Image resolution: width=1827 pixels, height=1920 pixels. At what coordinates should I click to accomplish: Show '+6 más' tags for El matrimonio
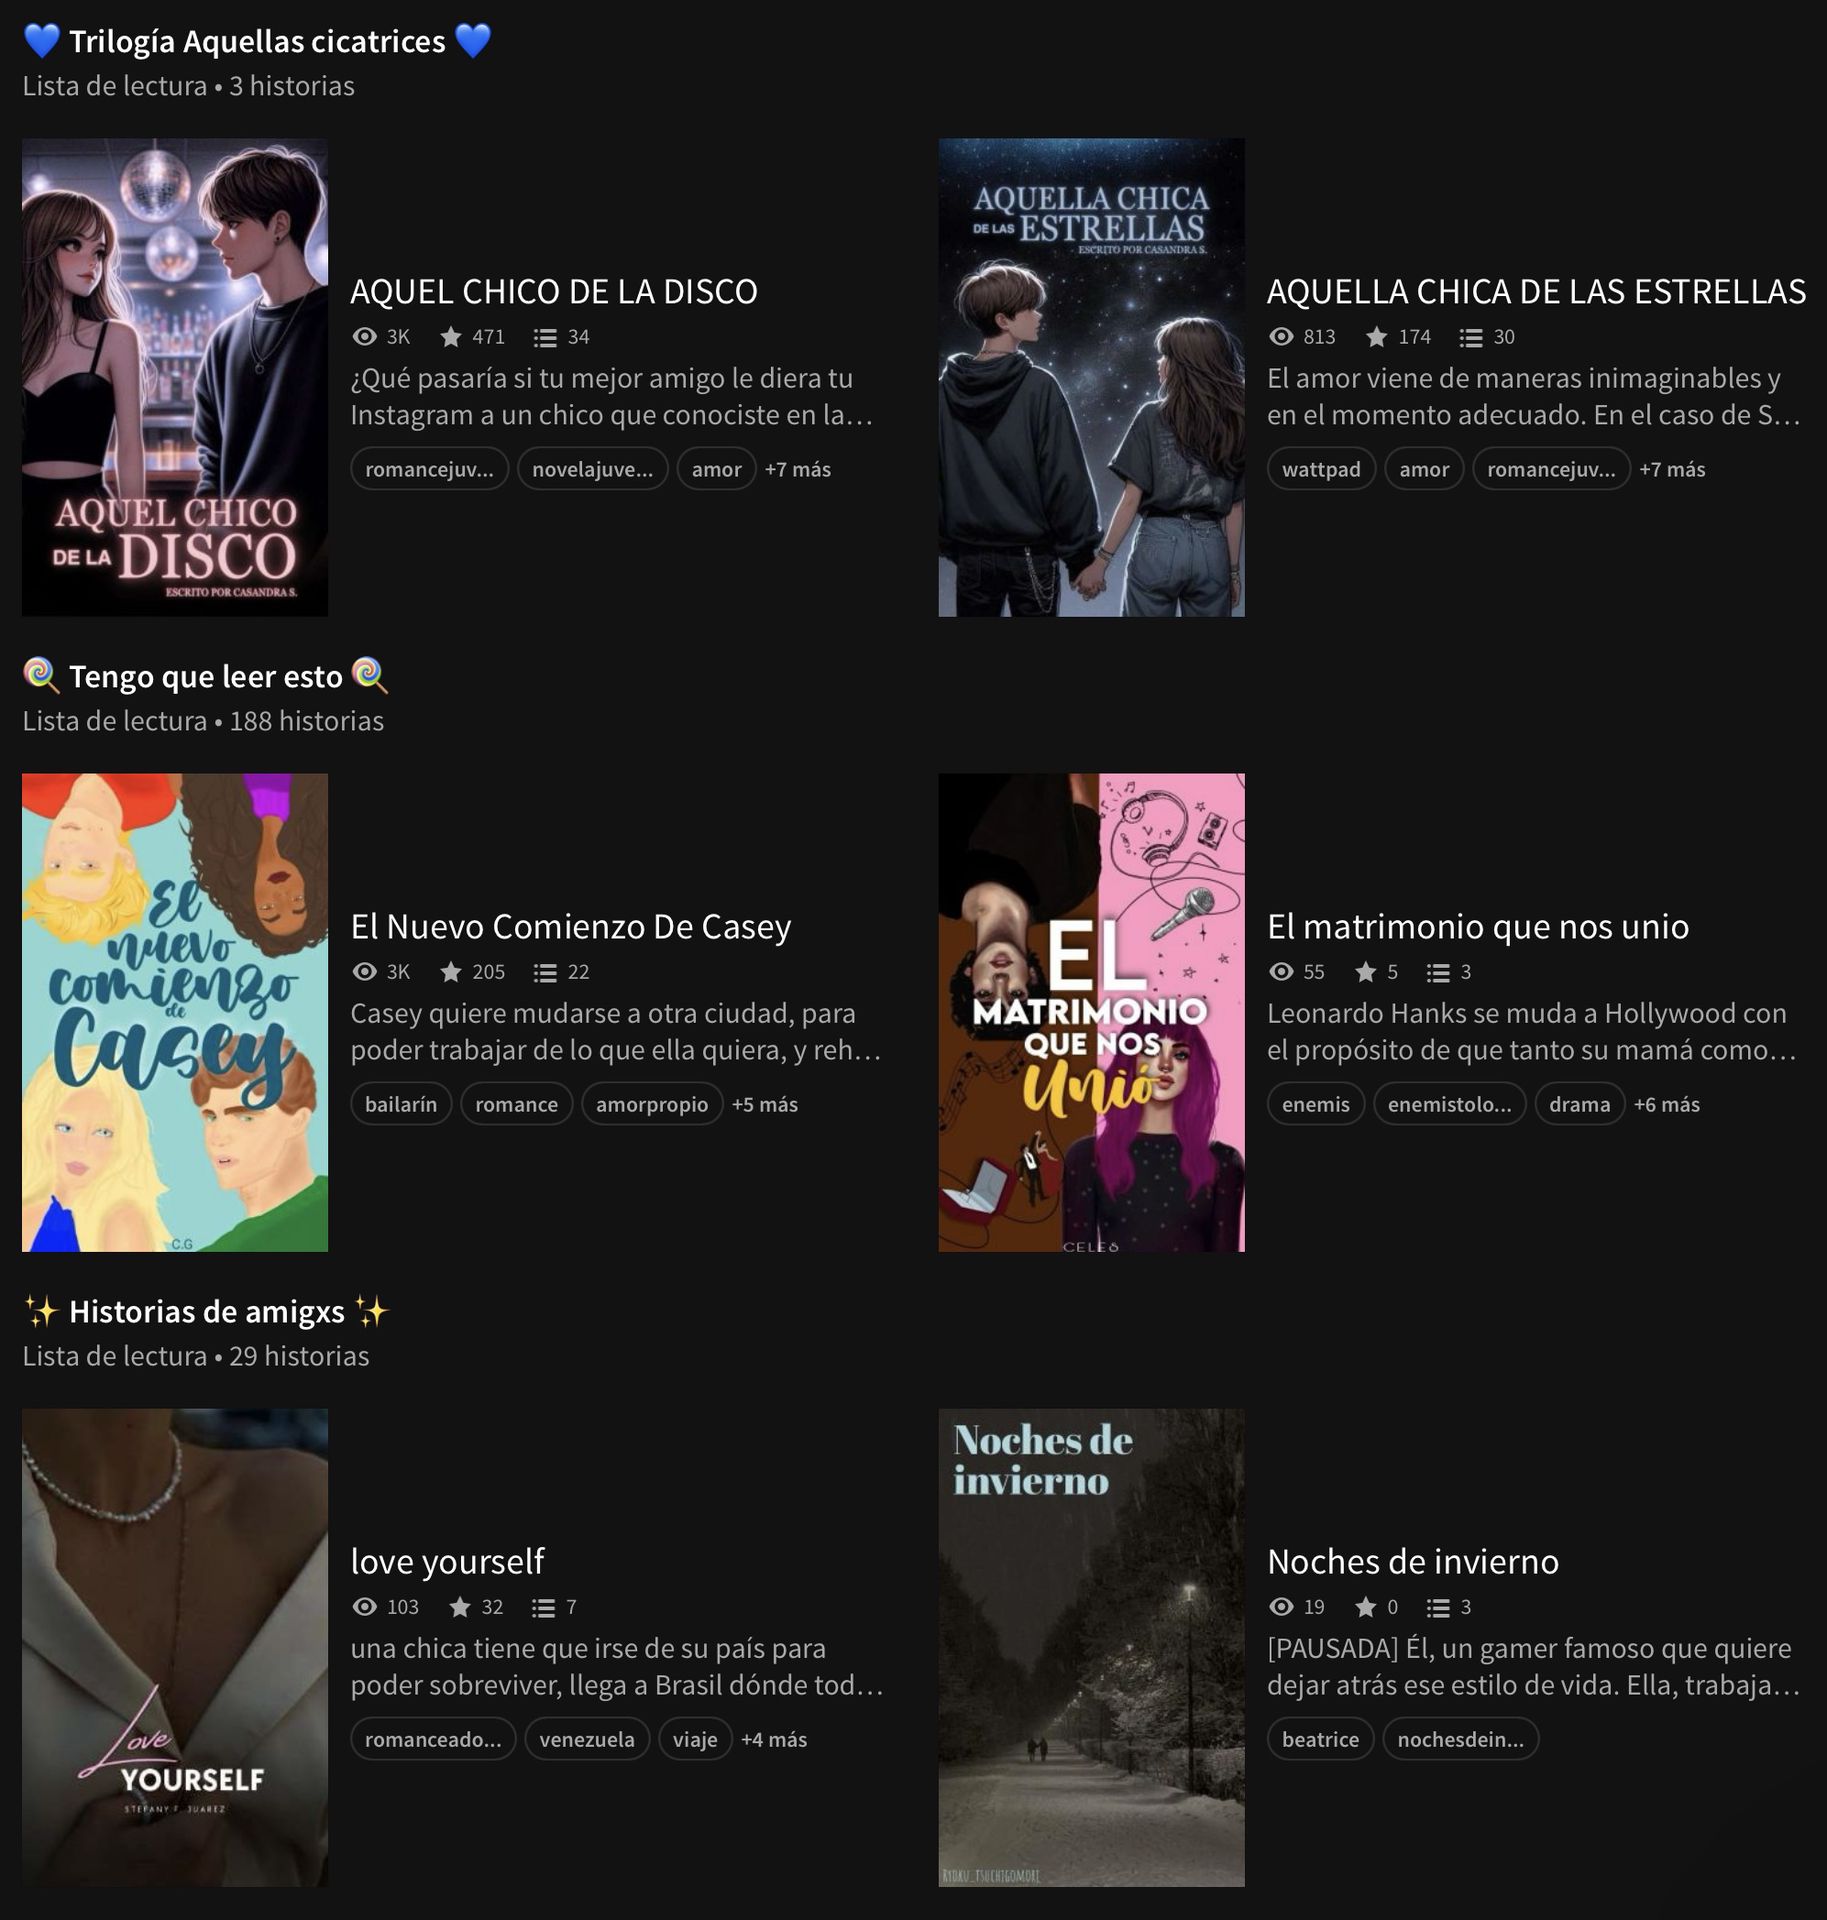1667,1104
